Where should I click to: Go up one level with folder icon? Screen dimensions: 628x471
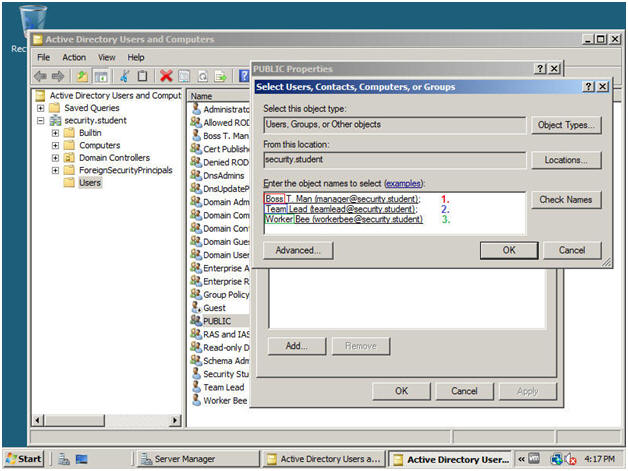pyautogui.click(x=82, y=76)
